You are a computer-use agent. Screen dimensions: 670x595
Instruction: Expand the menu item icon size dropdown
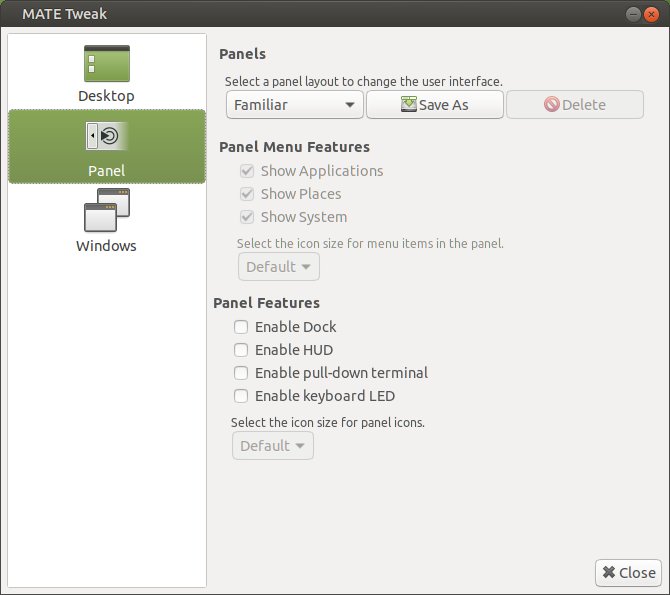tap(278, 267)
